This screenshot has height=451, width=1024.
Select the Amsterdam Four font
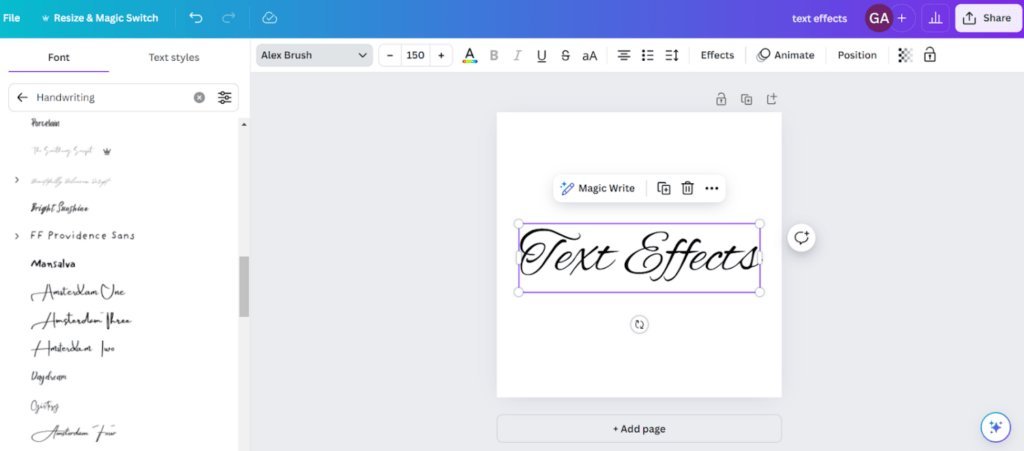(x=74, y=432)
